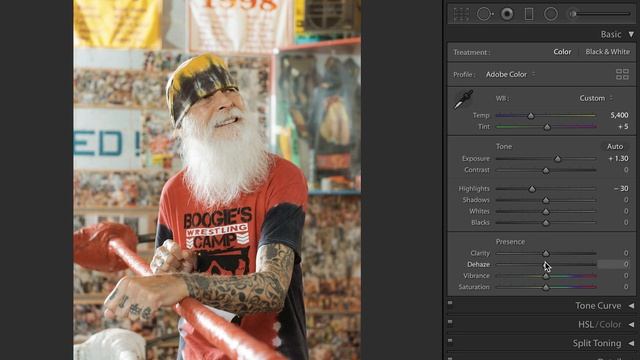Click the Basic panel title

pyautogui.click(x=611, y=35)
